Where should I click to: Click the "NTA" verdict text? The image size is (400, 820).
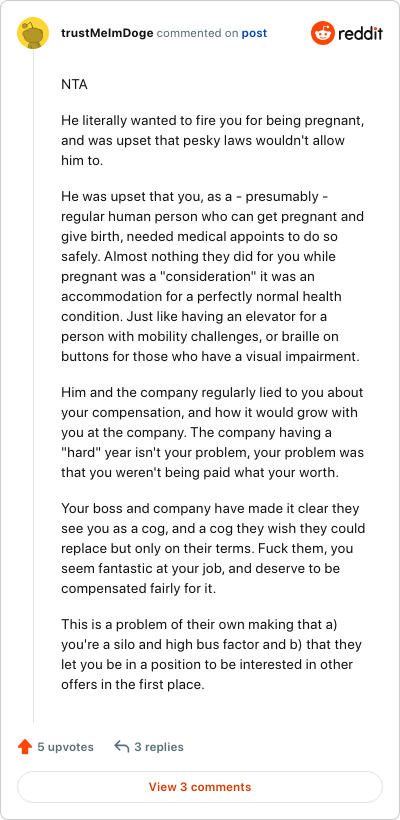(74, 84)
